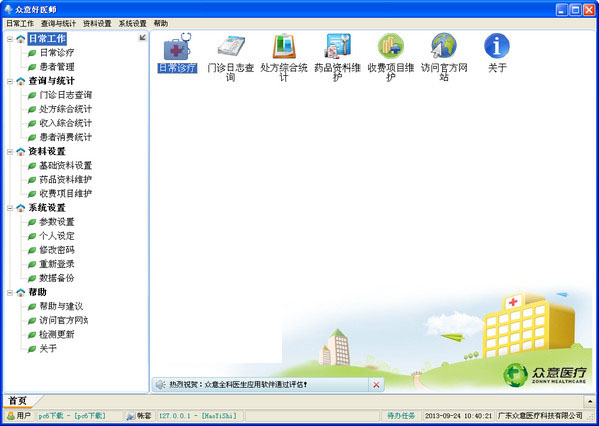Collapse the 系统设置 tree node
Viewport: 599px width, 426px height.
click(x=10, y=208)
